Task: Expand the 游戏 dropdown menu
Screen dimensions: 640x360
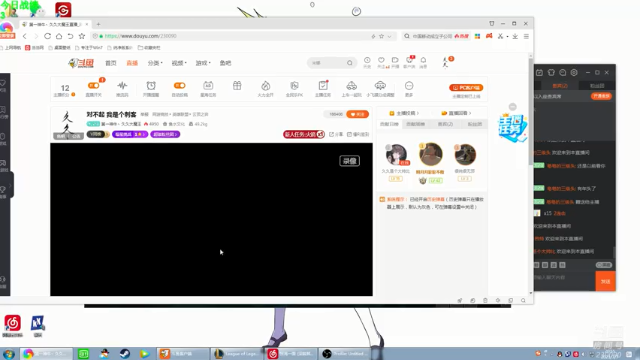Action: click(203, 63)
